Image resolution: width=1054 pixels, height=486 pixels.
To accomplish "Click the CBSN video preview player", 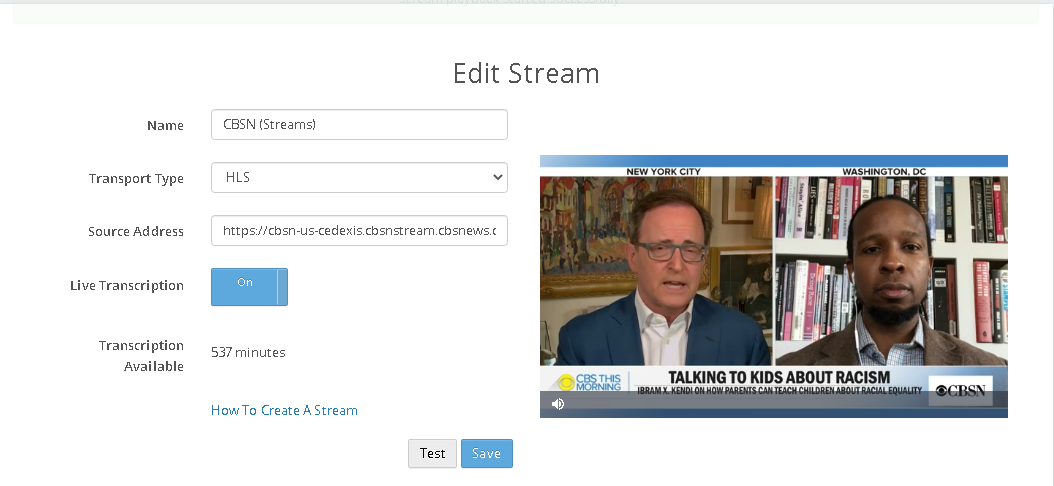I will (x=774, y=286).
